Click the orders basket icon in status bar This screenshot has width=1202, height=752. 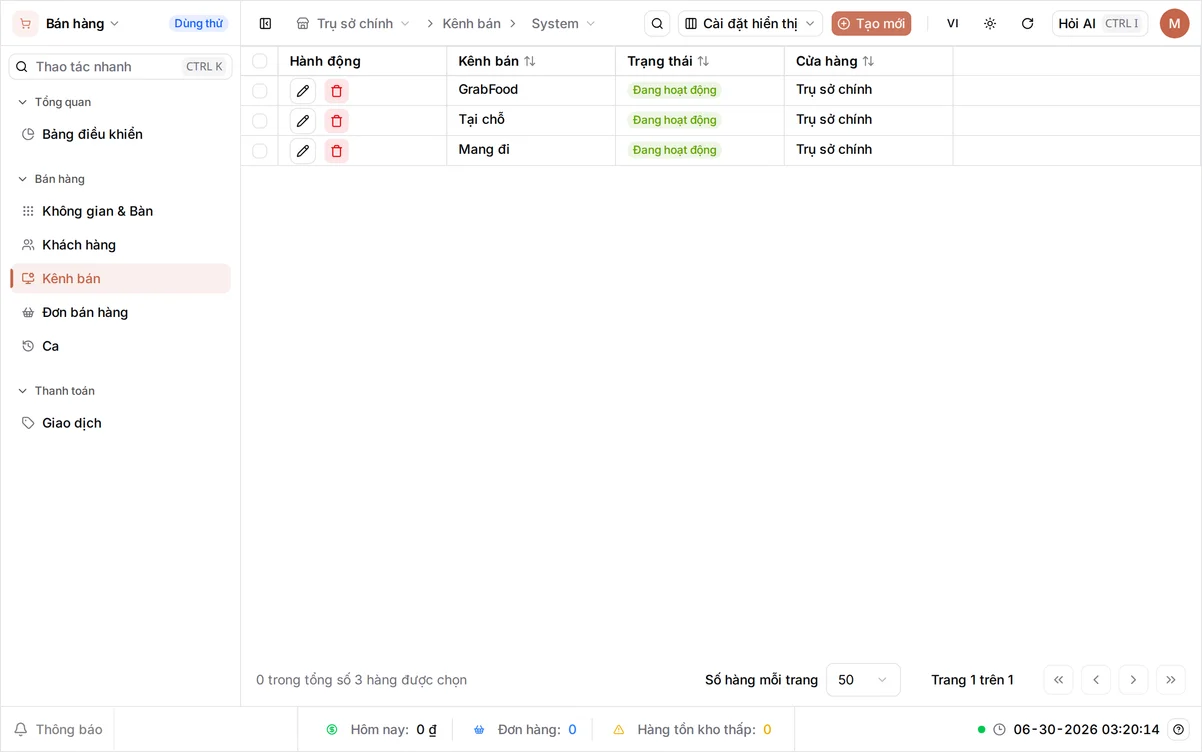[479, 729]
